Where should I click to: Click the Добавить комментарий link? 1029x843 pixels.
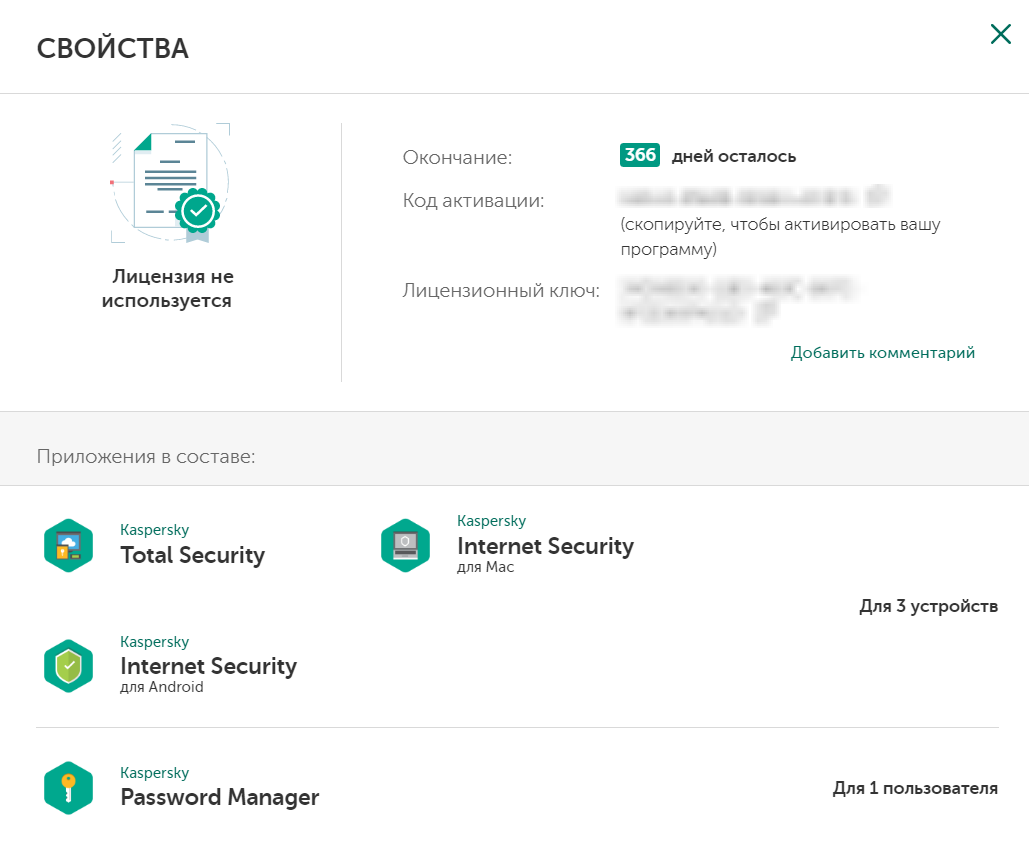click(882, 352)
